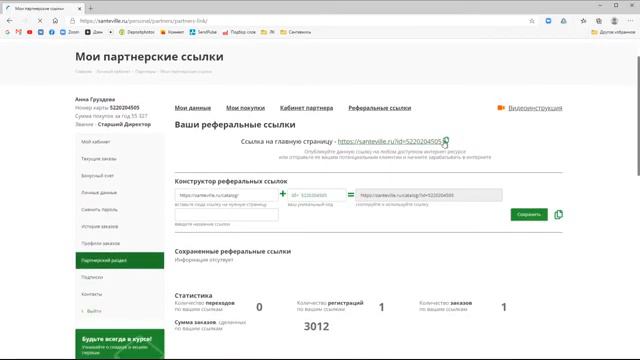The height and width of the screenshot is (360, 640).
Task: Click the browser address bar URL
Action: 144,21
